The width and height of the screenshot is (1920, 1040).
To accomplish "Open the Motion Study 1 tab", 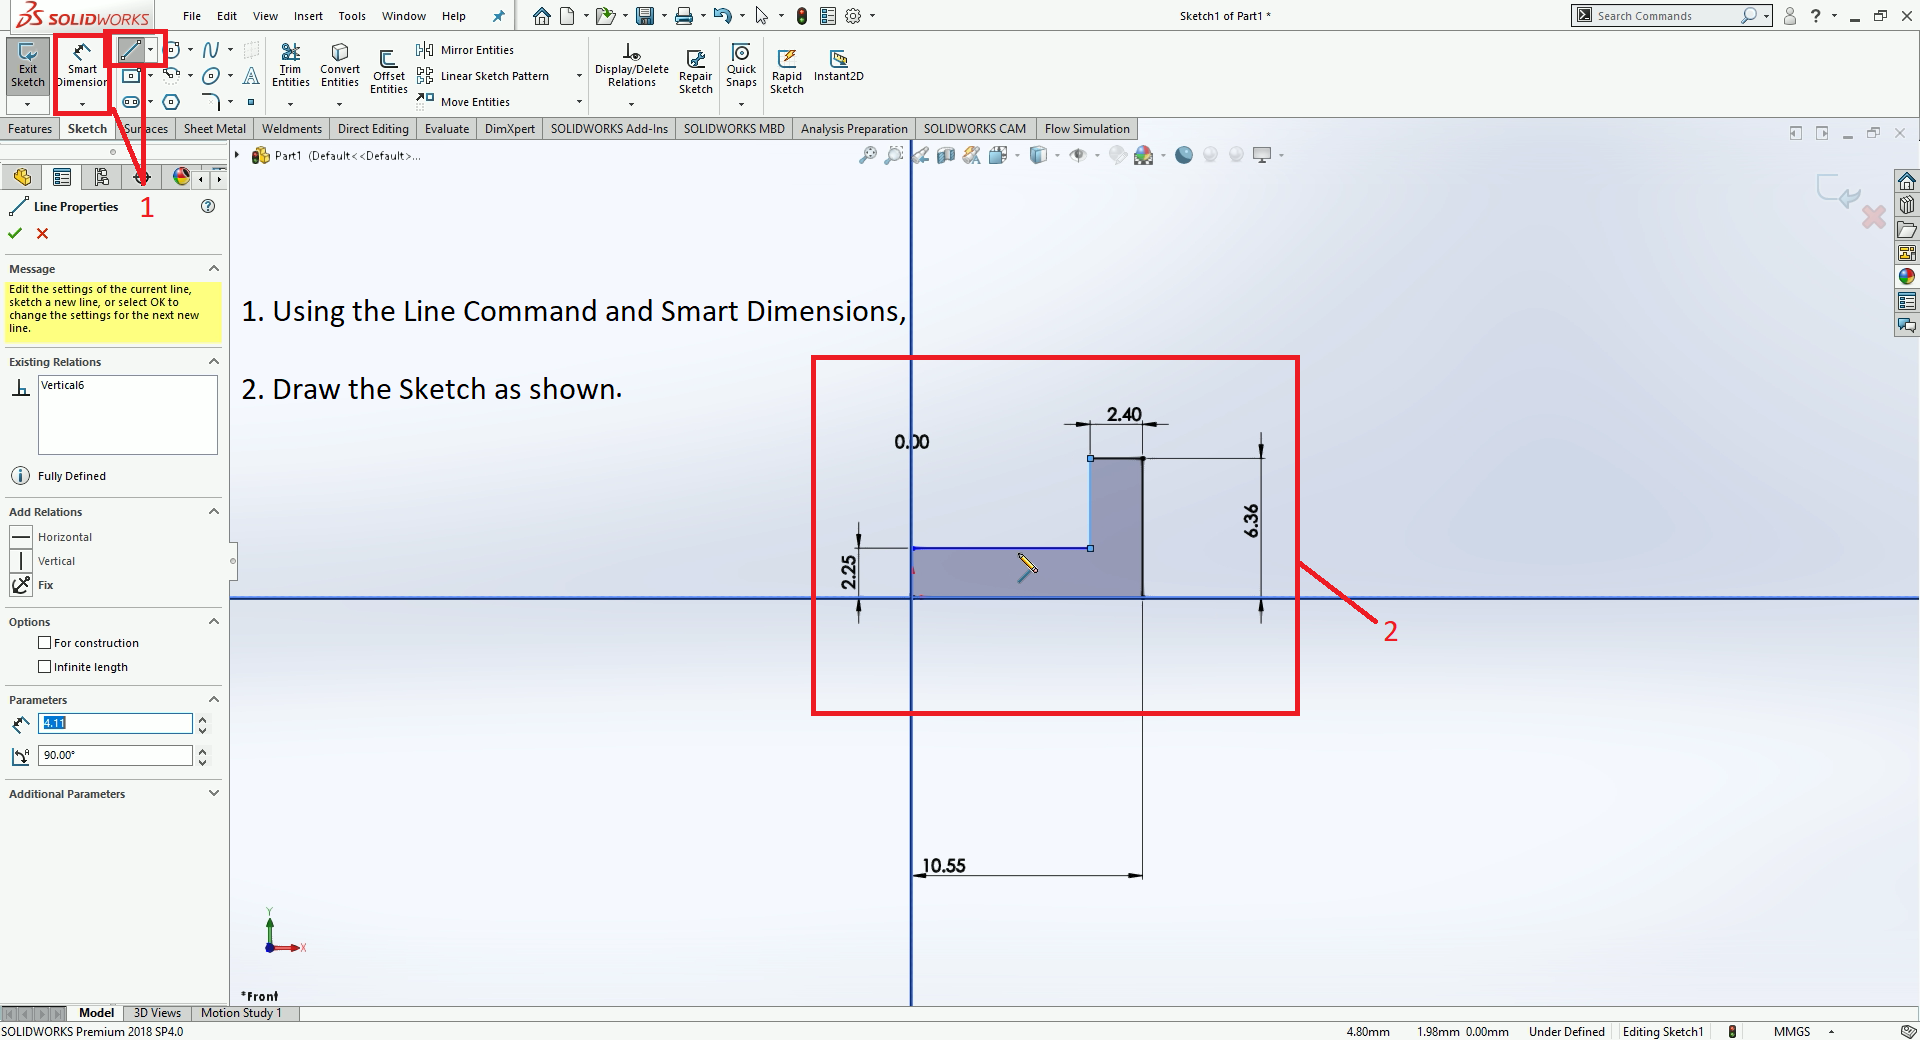I will click(241, 1013).
